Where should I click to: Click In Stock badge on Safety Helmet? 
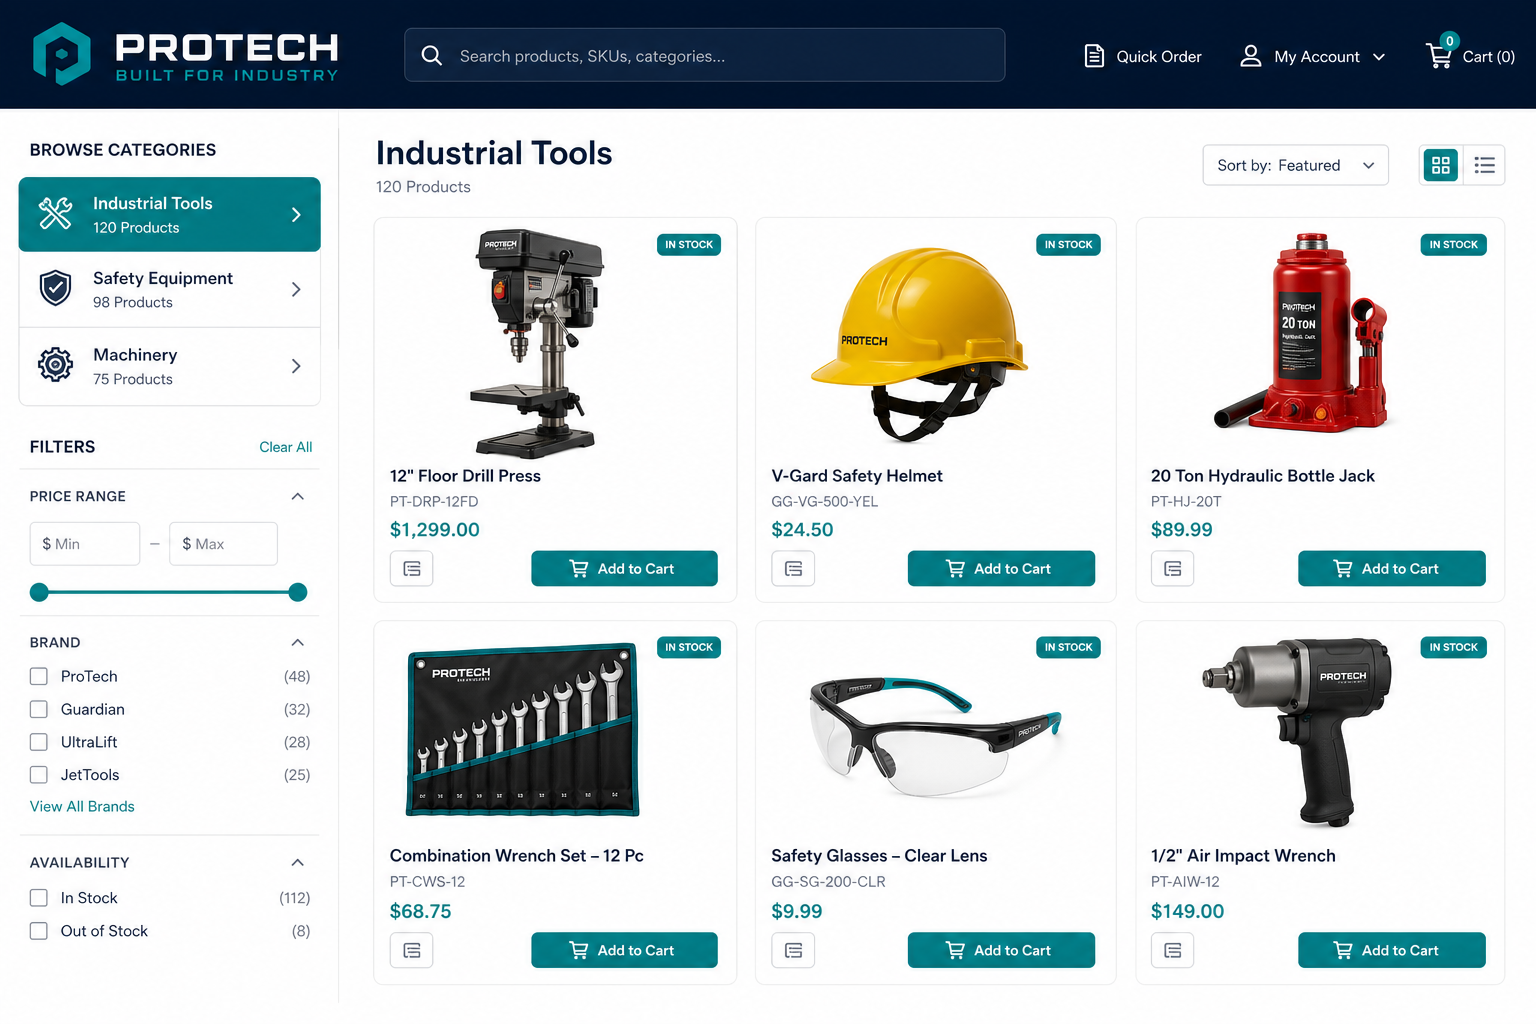(1069, 245)
